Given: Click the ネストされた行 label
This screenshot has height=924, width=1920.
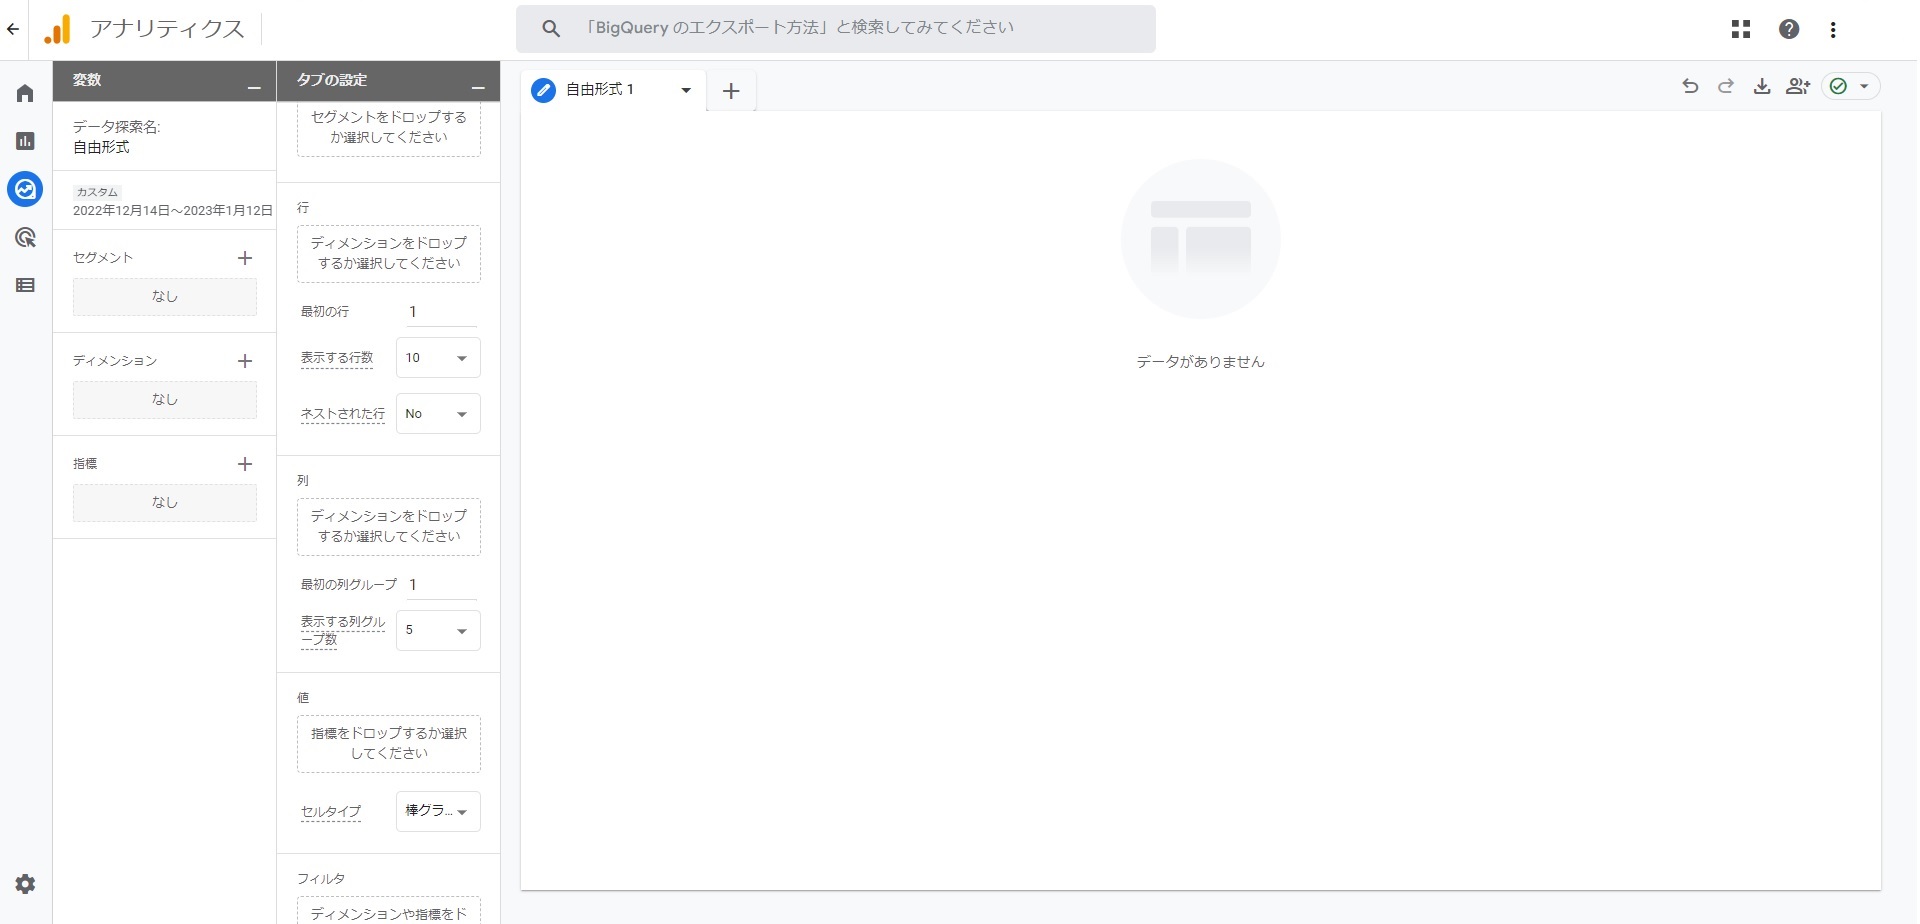Looking at the screenshot, I should pos(343,414).
